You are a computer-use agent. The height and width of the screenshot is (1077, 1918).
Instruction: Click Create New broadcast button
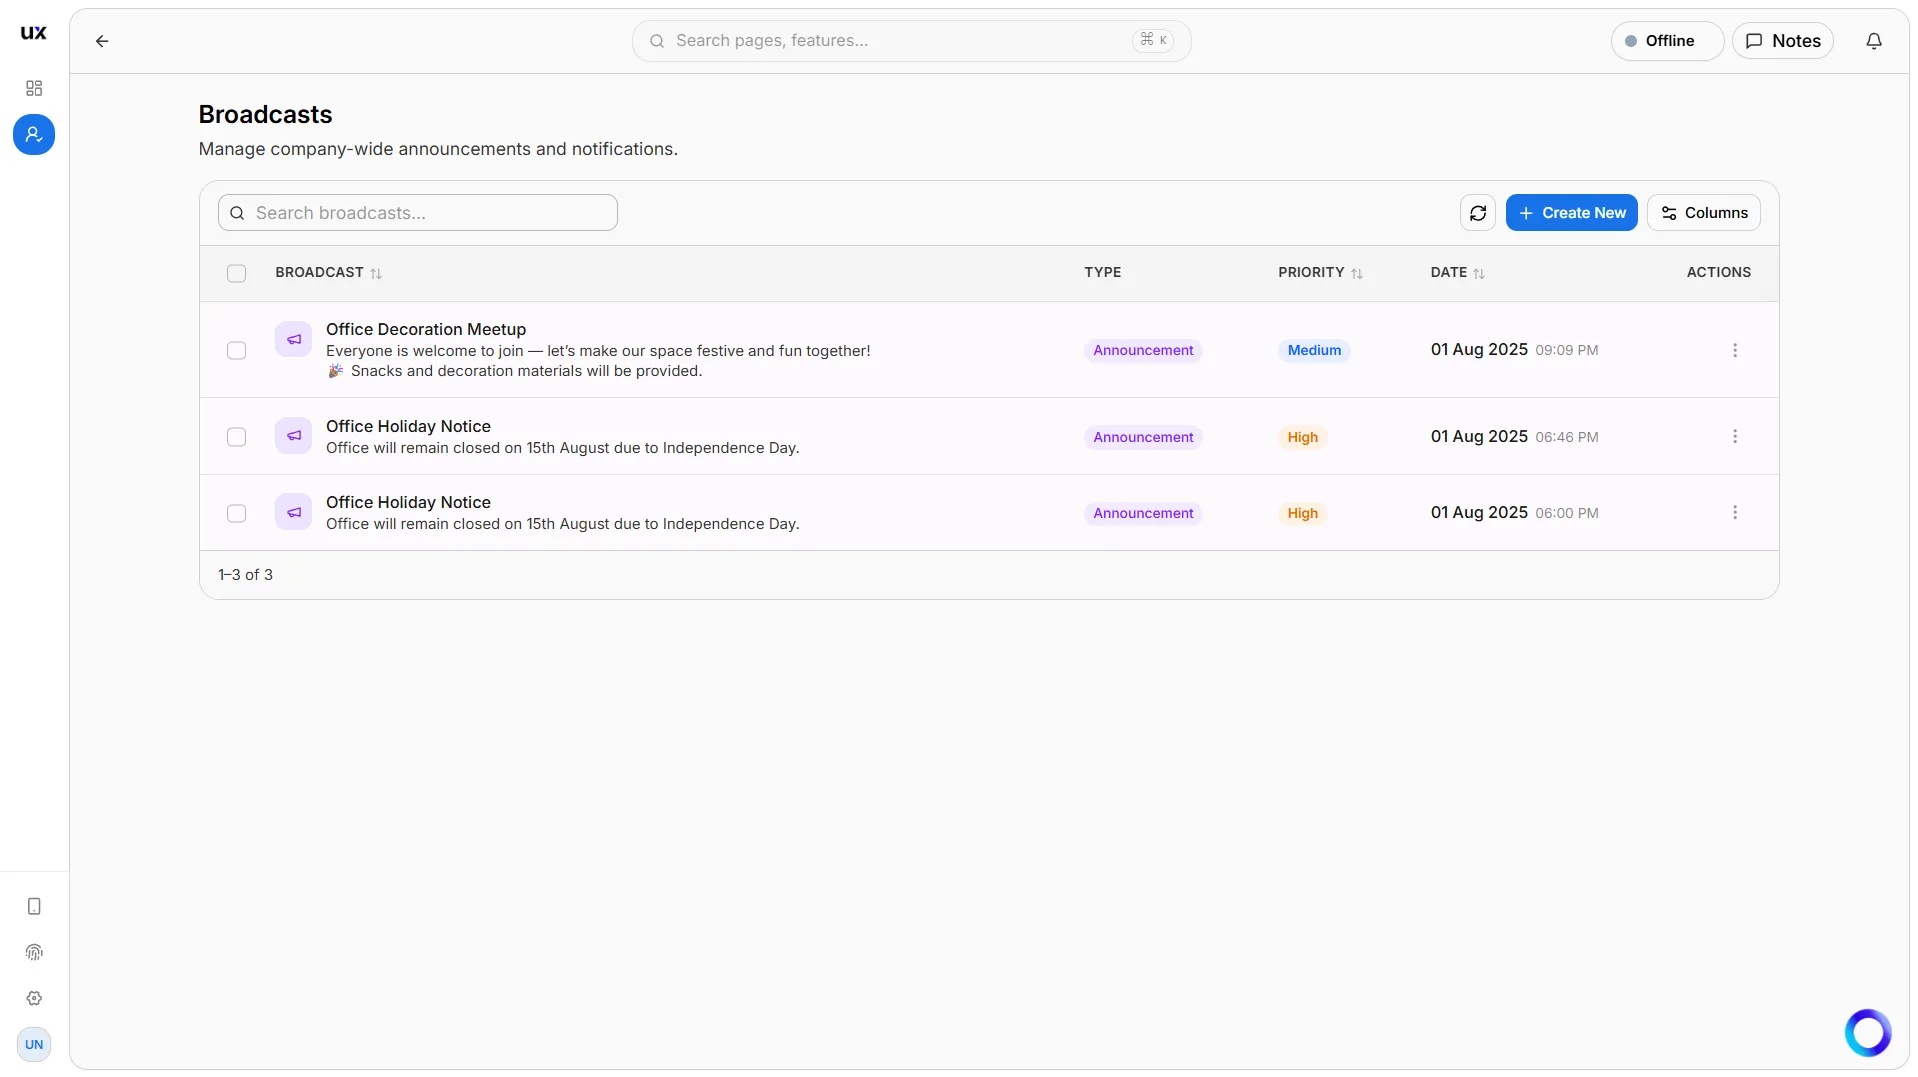click(1571, 213)
